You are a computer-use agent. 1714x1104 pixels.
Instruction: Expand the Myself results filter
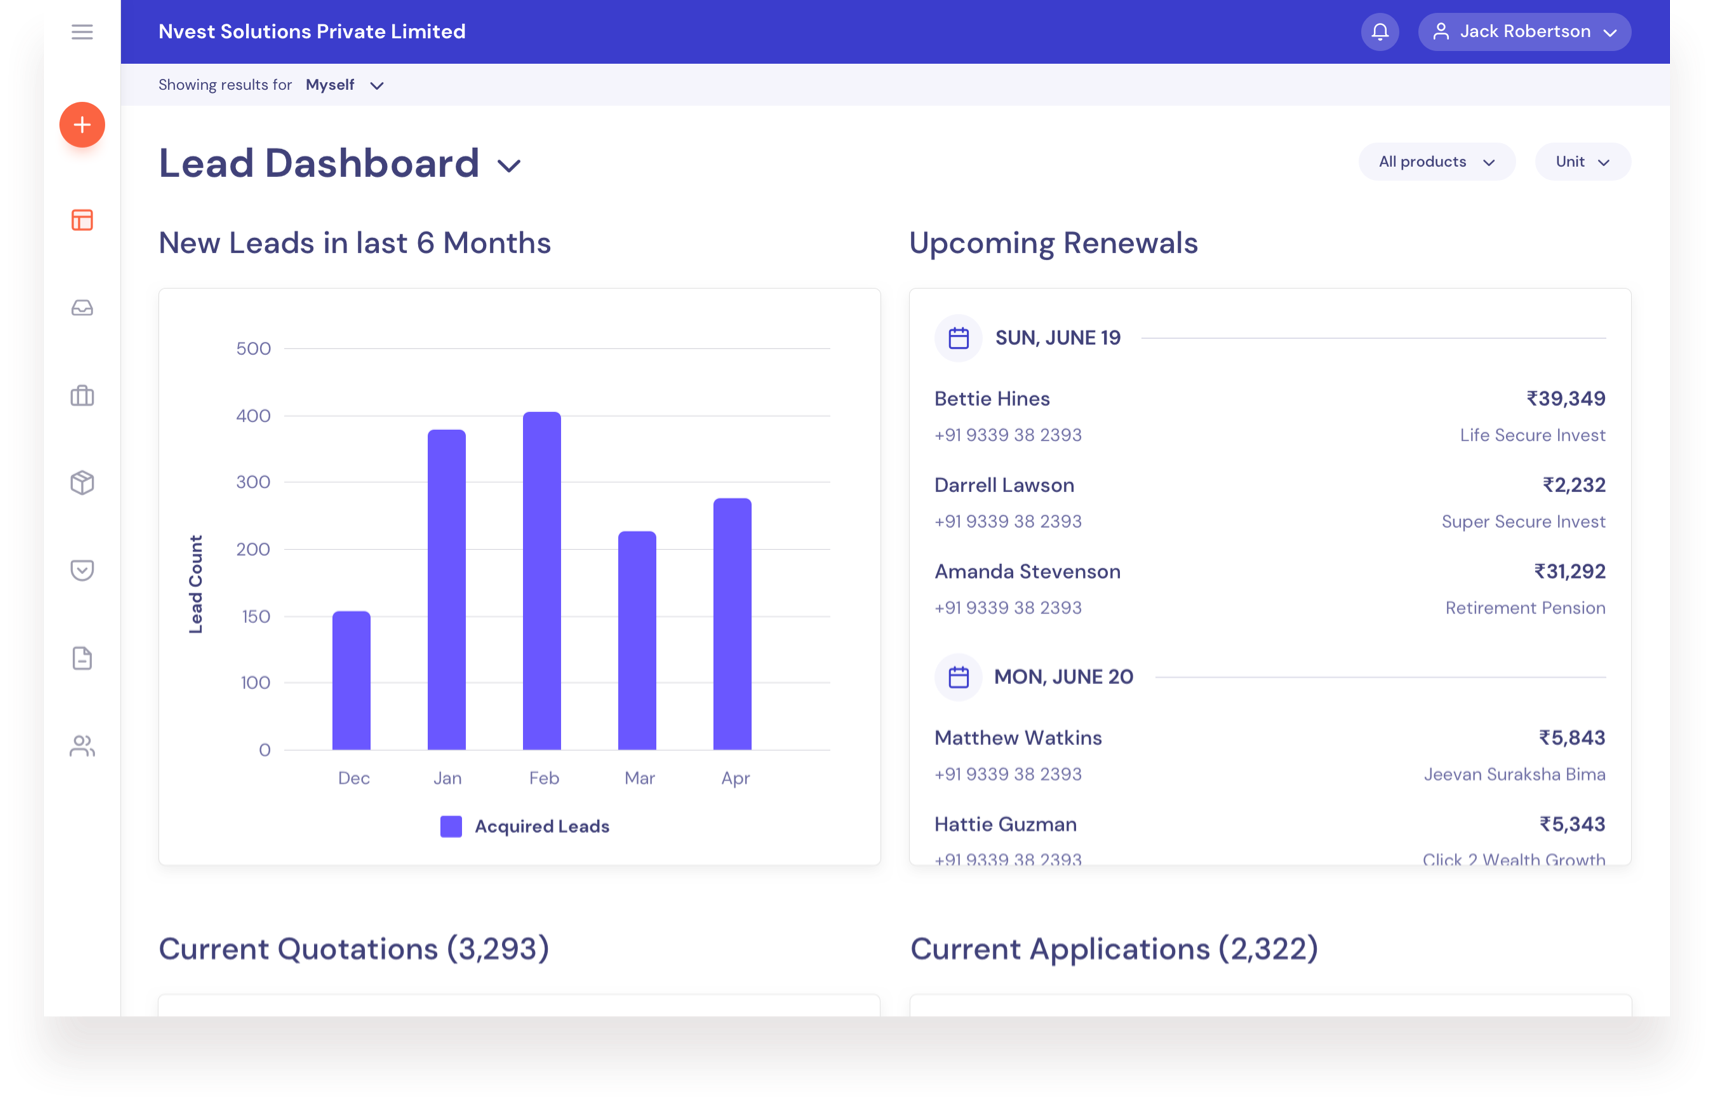click(x=344, y=85)
